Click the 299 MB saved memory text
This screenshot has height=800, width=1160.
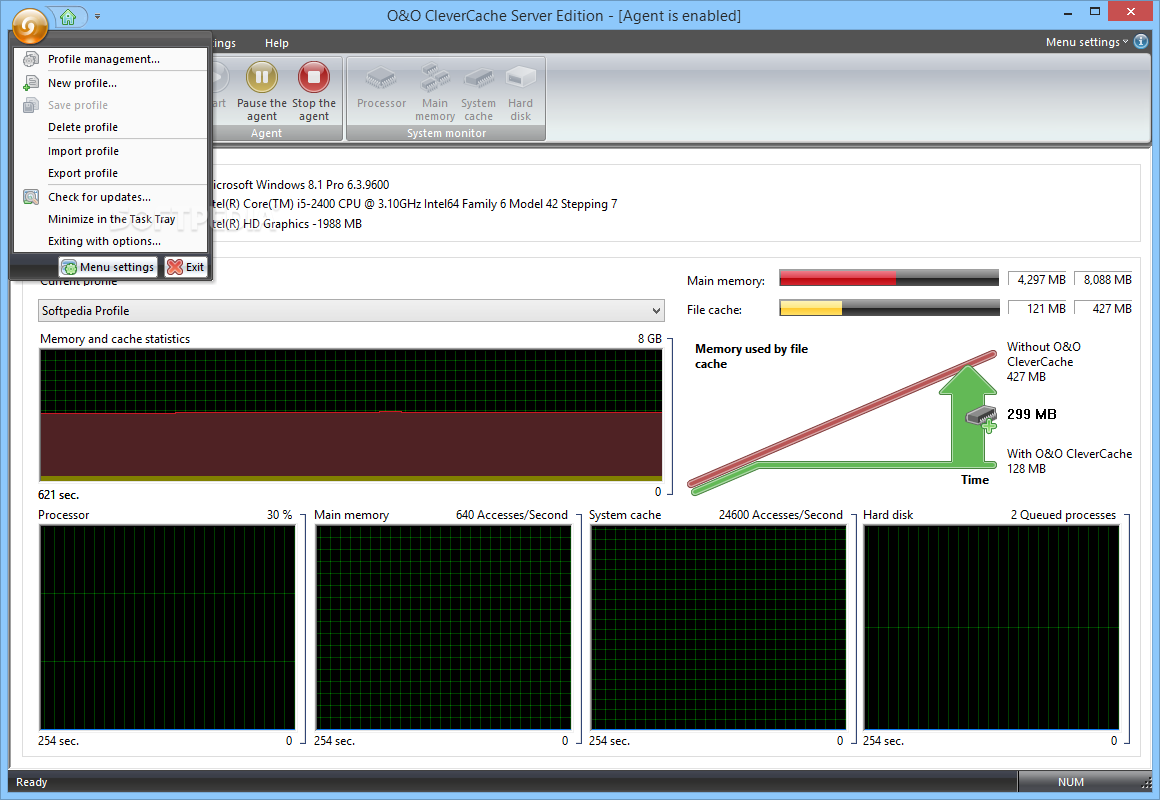(1031, 414)
